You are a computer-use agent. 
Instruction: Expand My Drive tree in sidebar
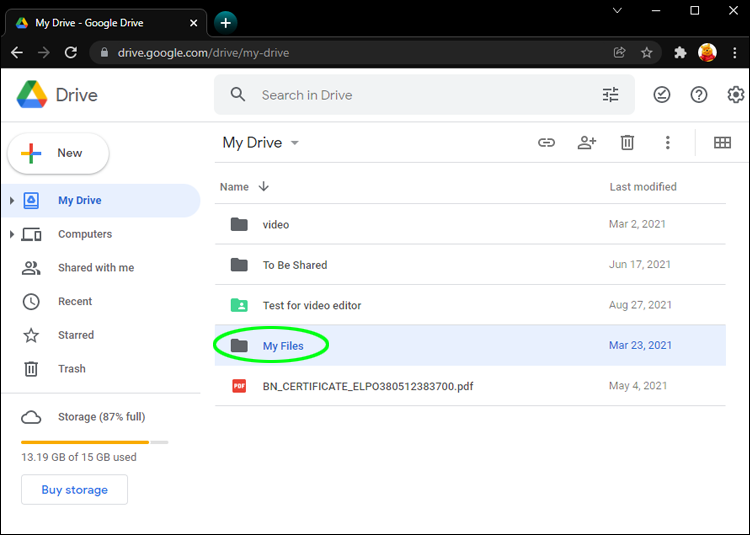(12, 201)
